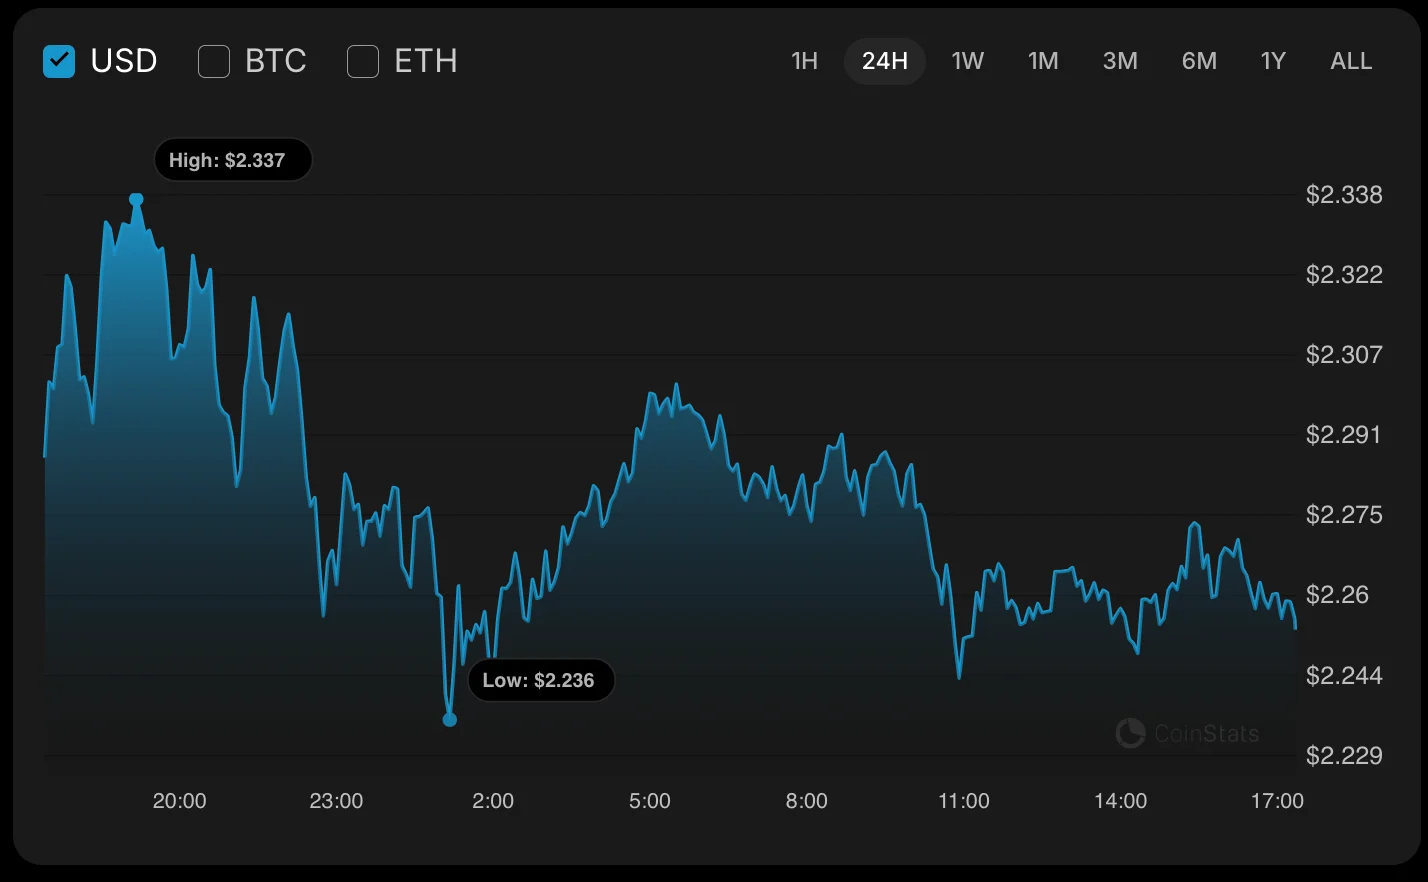
Task: Click the high price point marker
Action: 137,200
